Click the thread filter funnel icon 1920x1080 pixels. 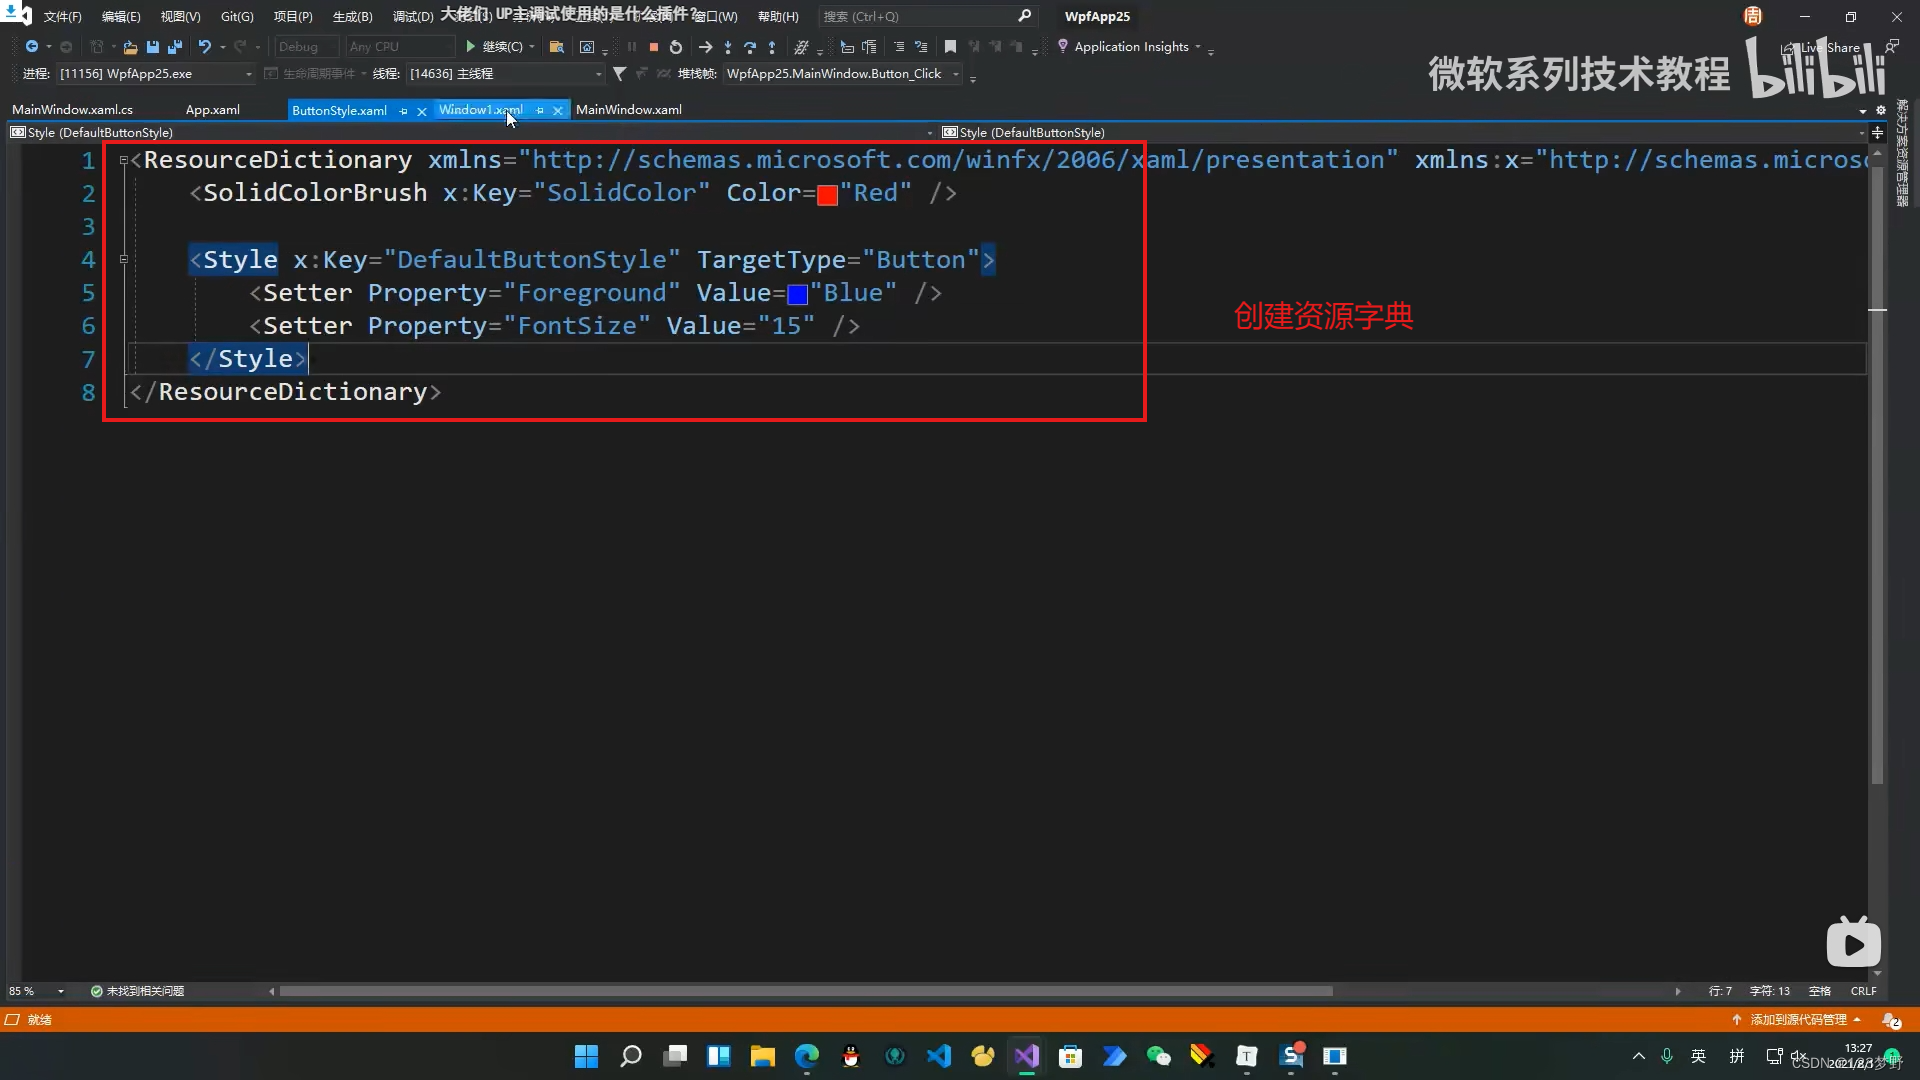(x=619, y=74)
